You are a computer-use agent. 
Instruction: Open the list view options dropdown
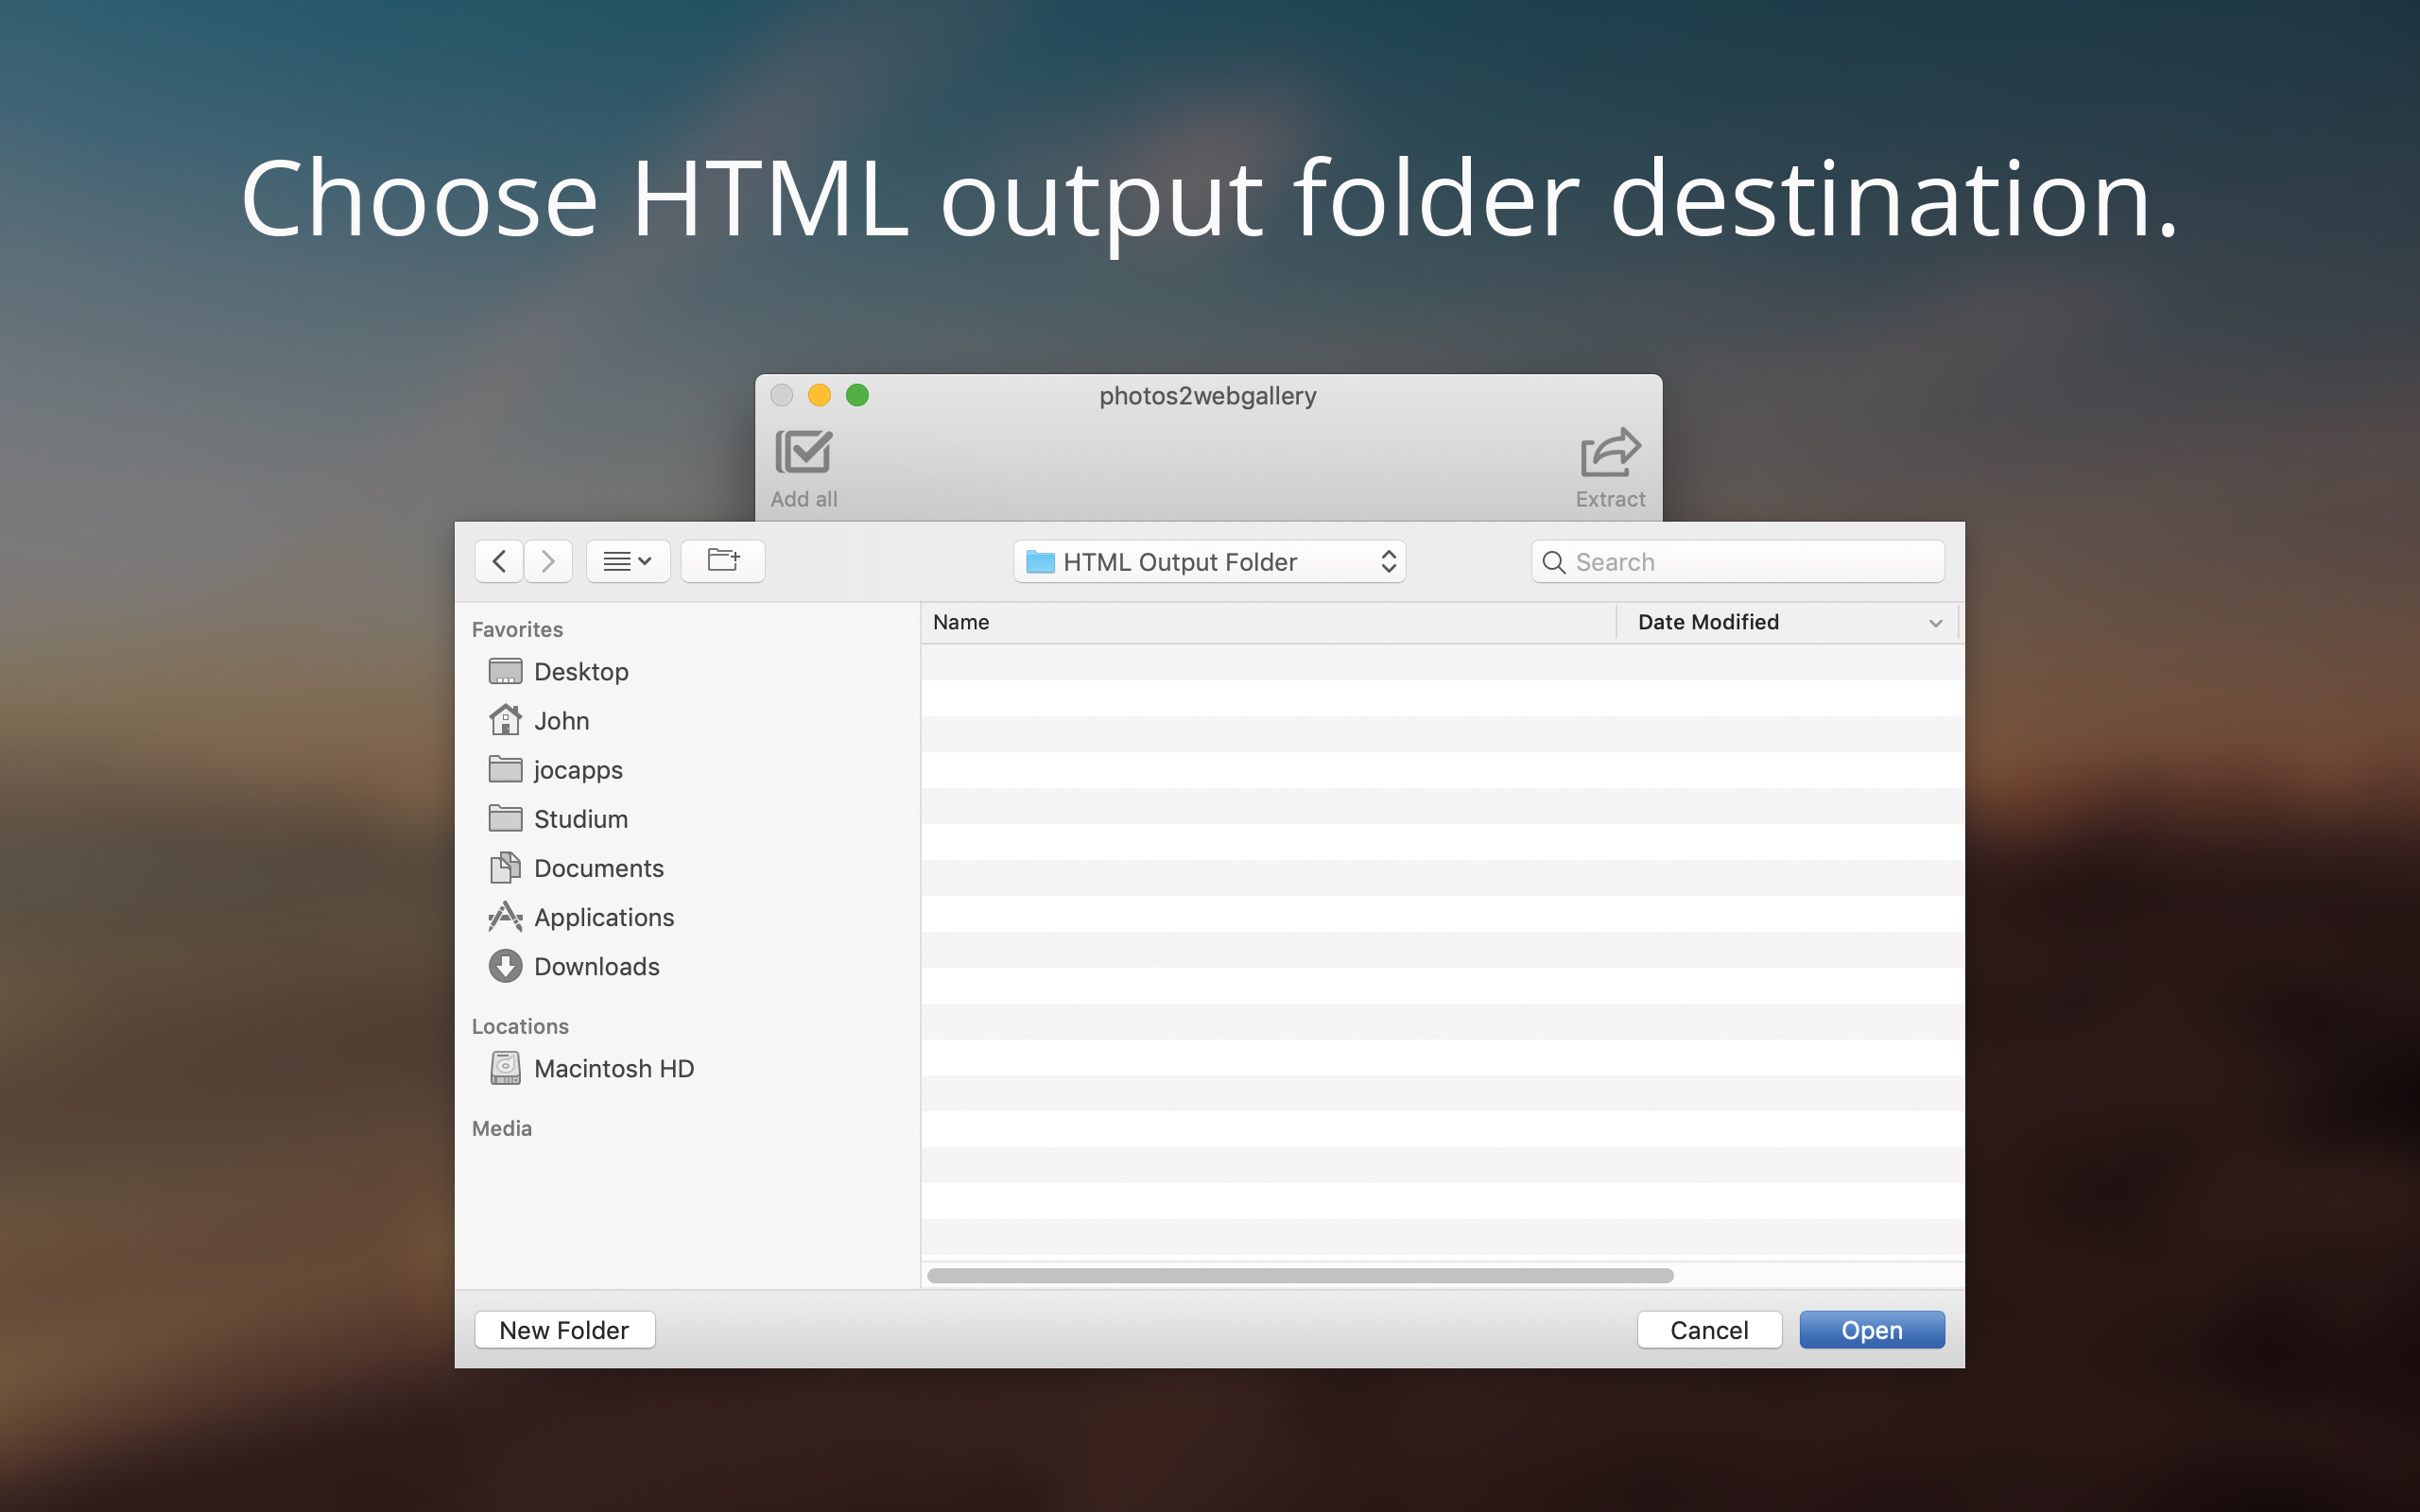coord(628,561)
